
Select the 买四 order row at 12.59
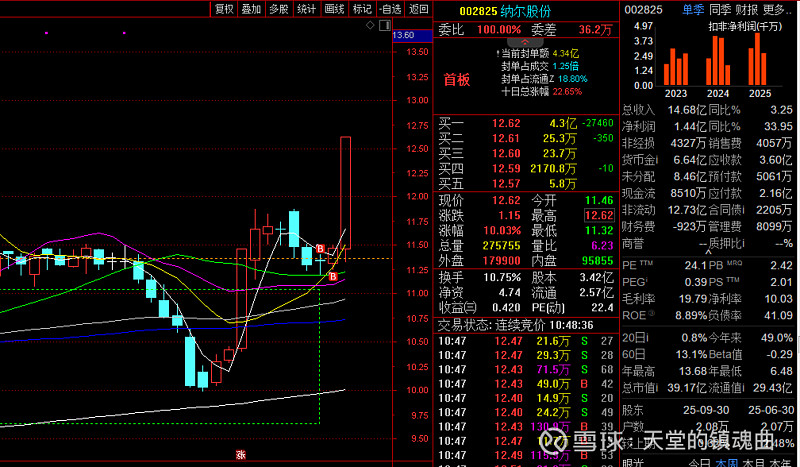tap(526, 168)
